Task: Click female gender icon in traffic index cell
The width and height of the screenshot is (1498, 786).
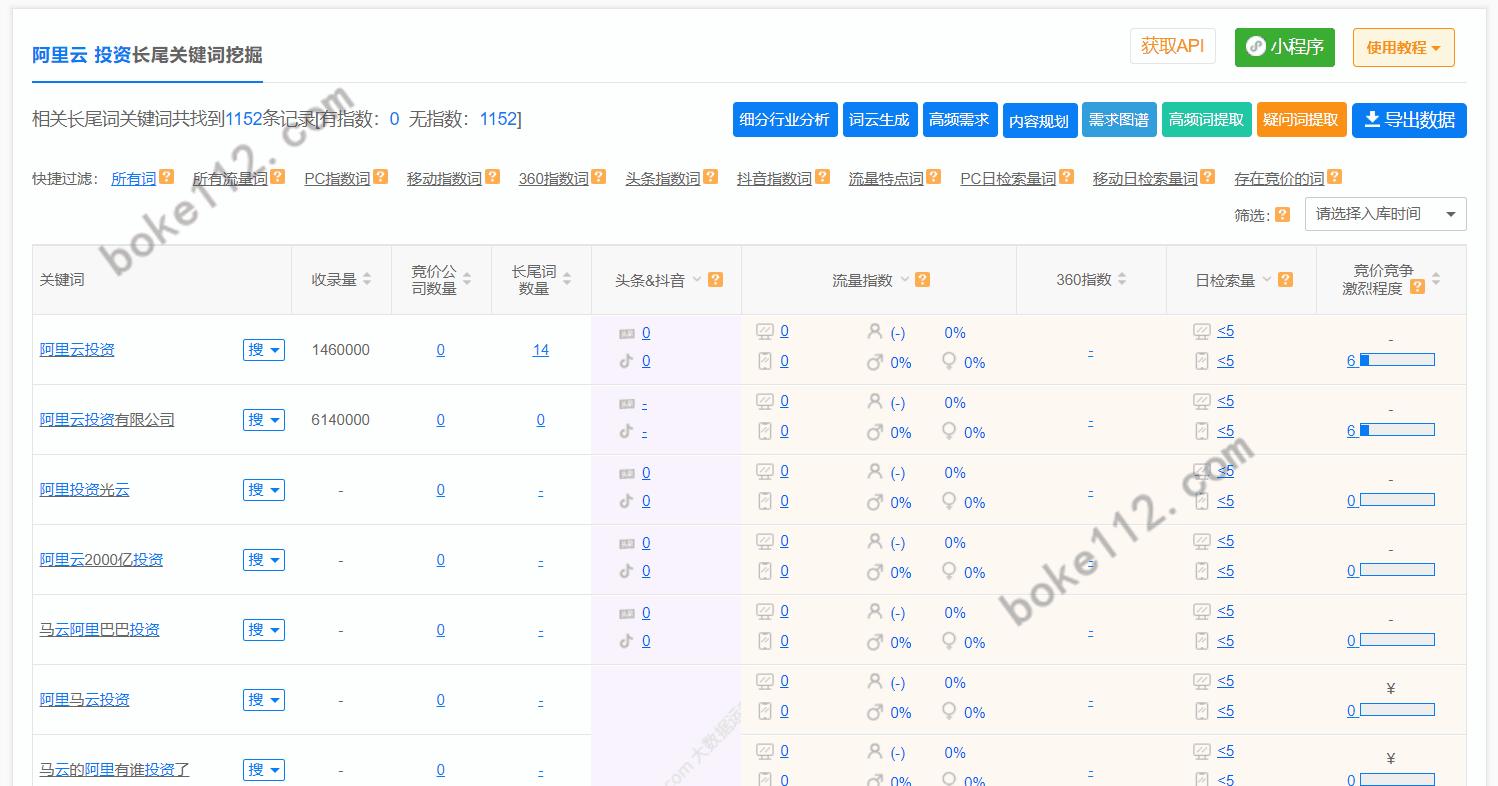Action: point(948,362)
